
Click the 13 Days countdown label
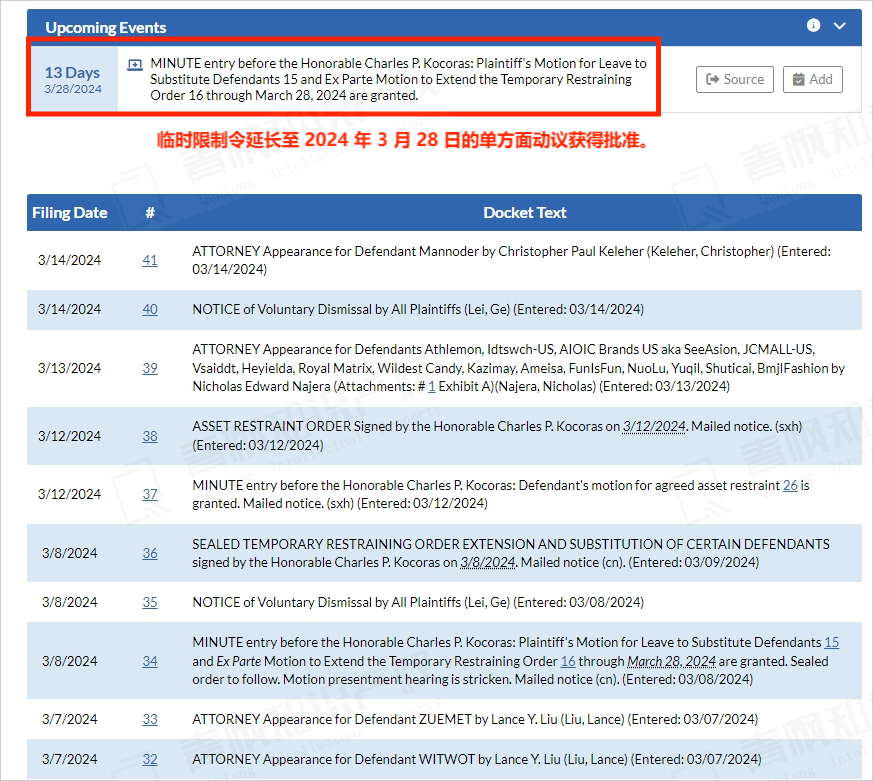[72, 72]
